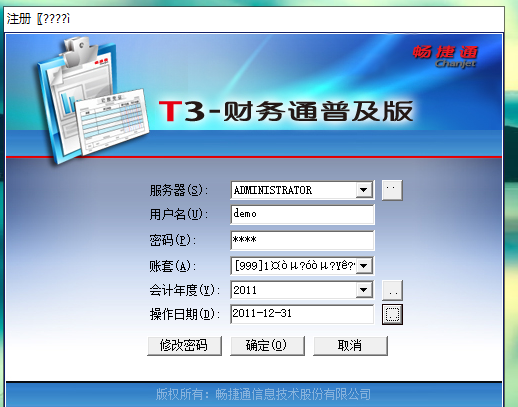
Task: Click the T3 product title graphic
Action: click(286, 111)
